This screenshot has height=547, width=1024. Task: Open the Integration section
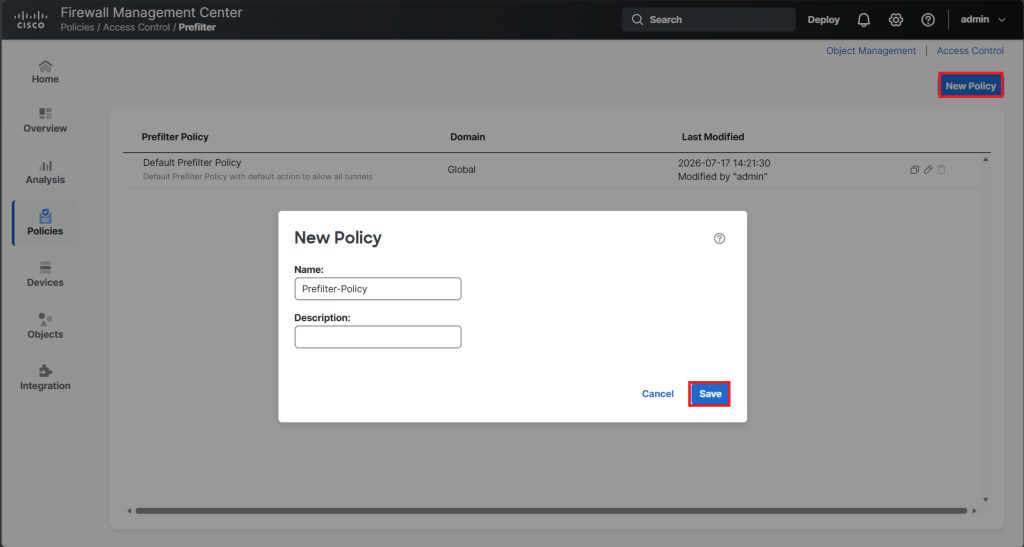[45, 378]
